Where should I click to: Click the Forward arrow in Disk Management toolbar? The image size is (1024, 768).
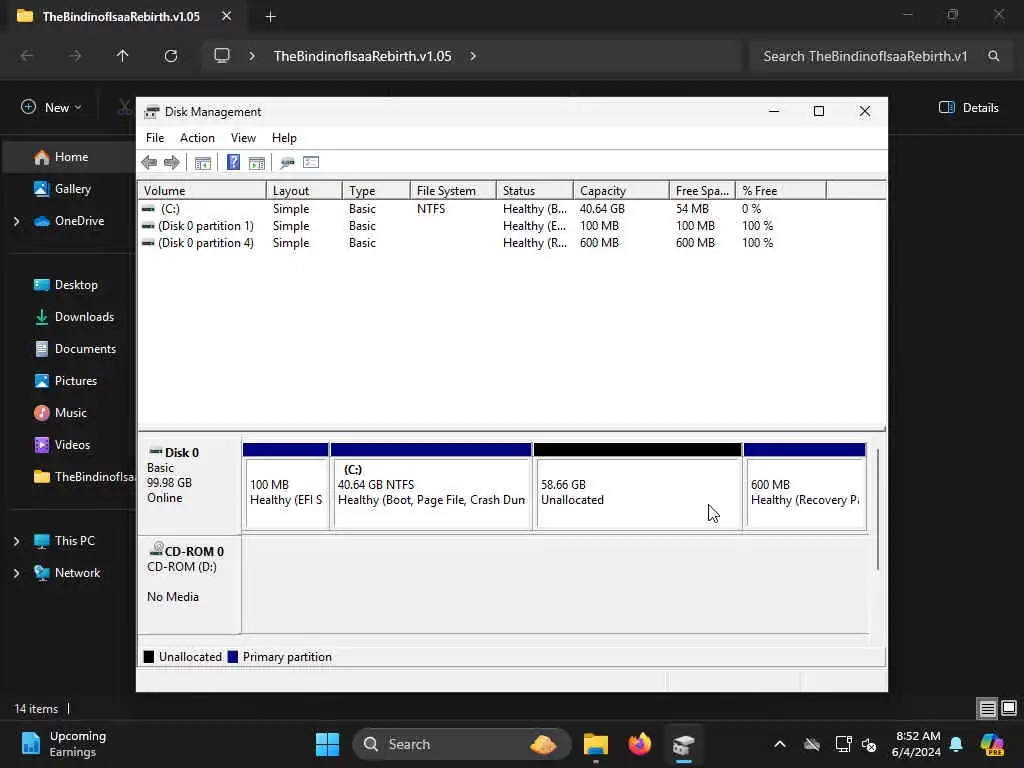pos(172,163)
